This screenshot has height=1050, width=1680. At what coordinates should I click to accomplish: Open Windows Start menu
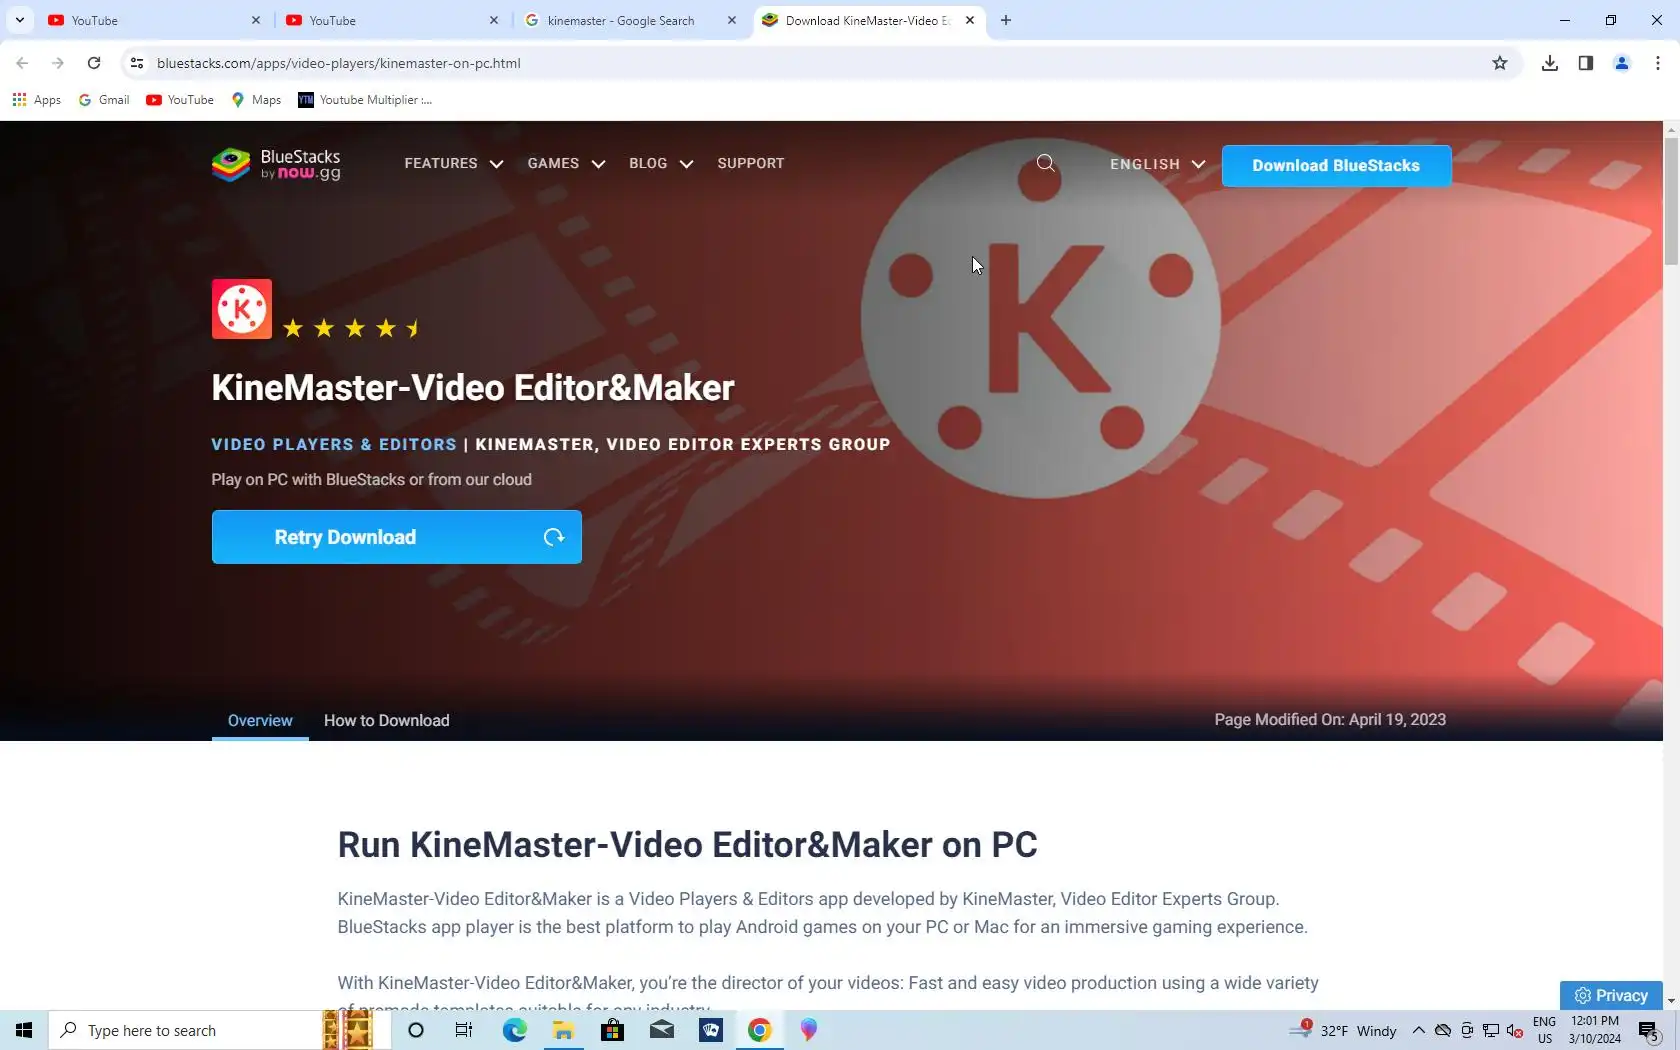(24, 1030)
